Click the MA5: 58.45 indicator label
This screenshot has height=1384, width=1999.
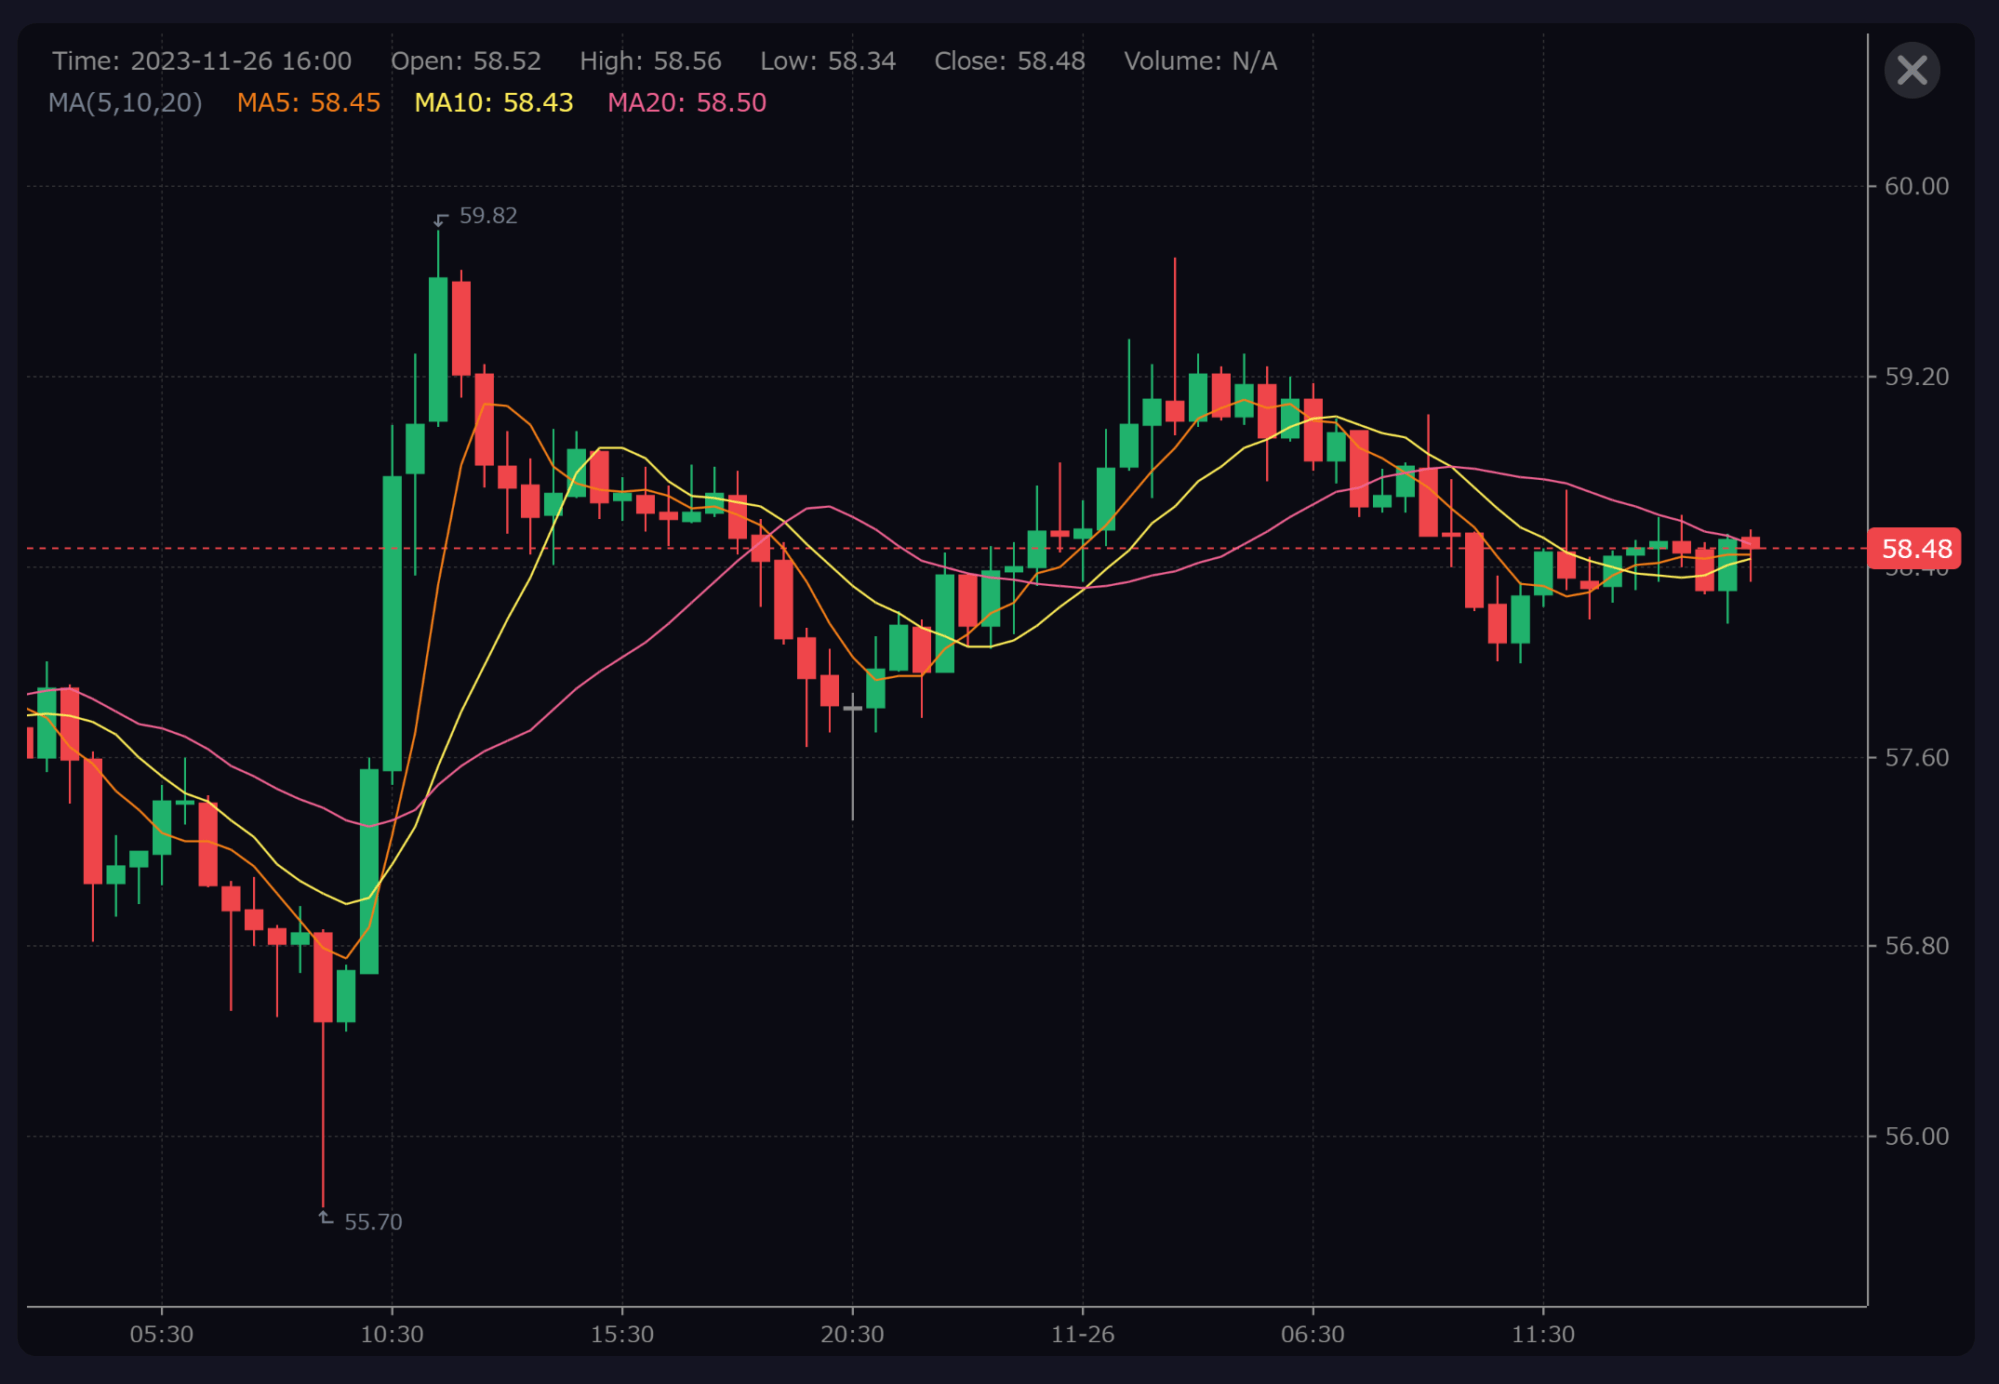point(309,103)
